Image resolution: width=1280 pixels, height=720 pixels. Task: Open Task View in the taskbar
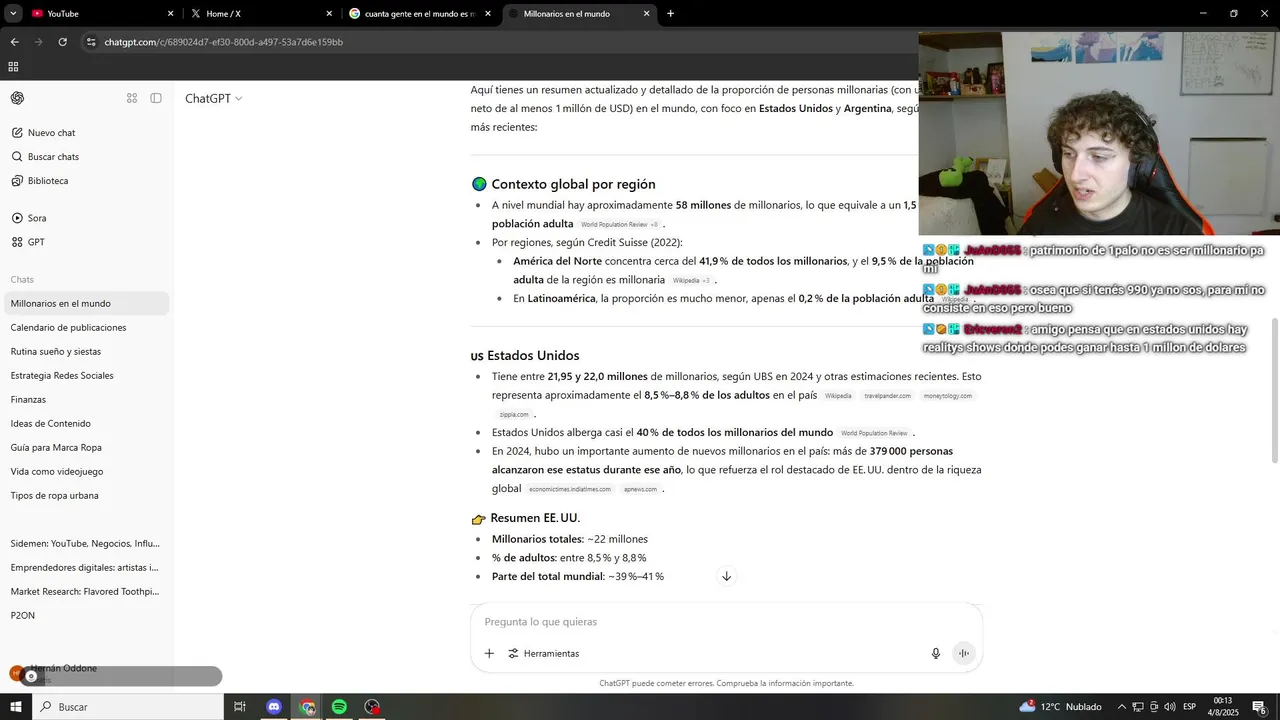(x=240, y=707)
